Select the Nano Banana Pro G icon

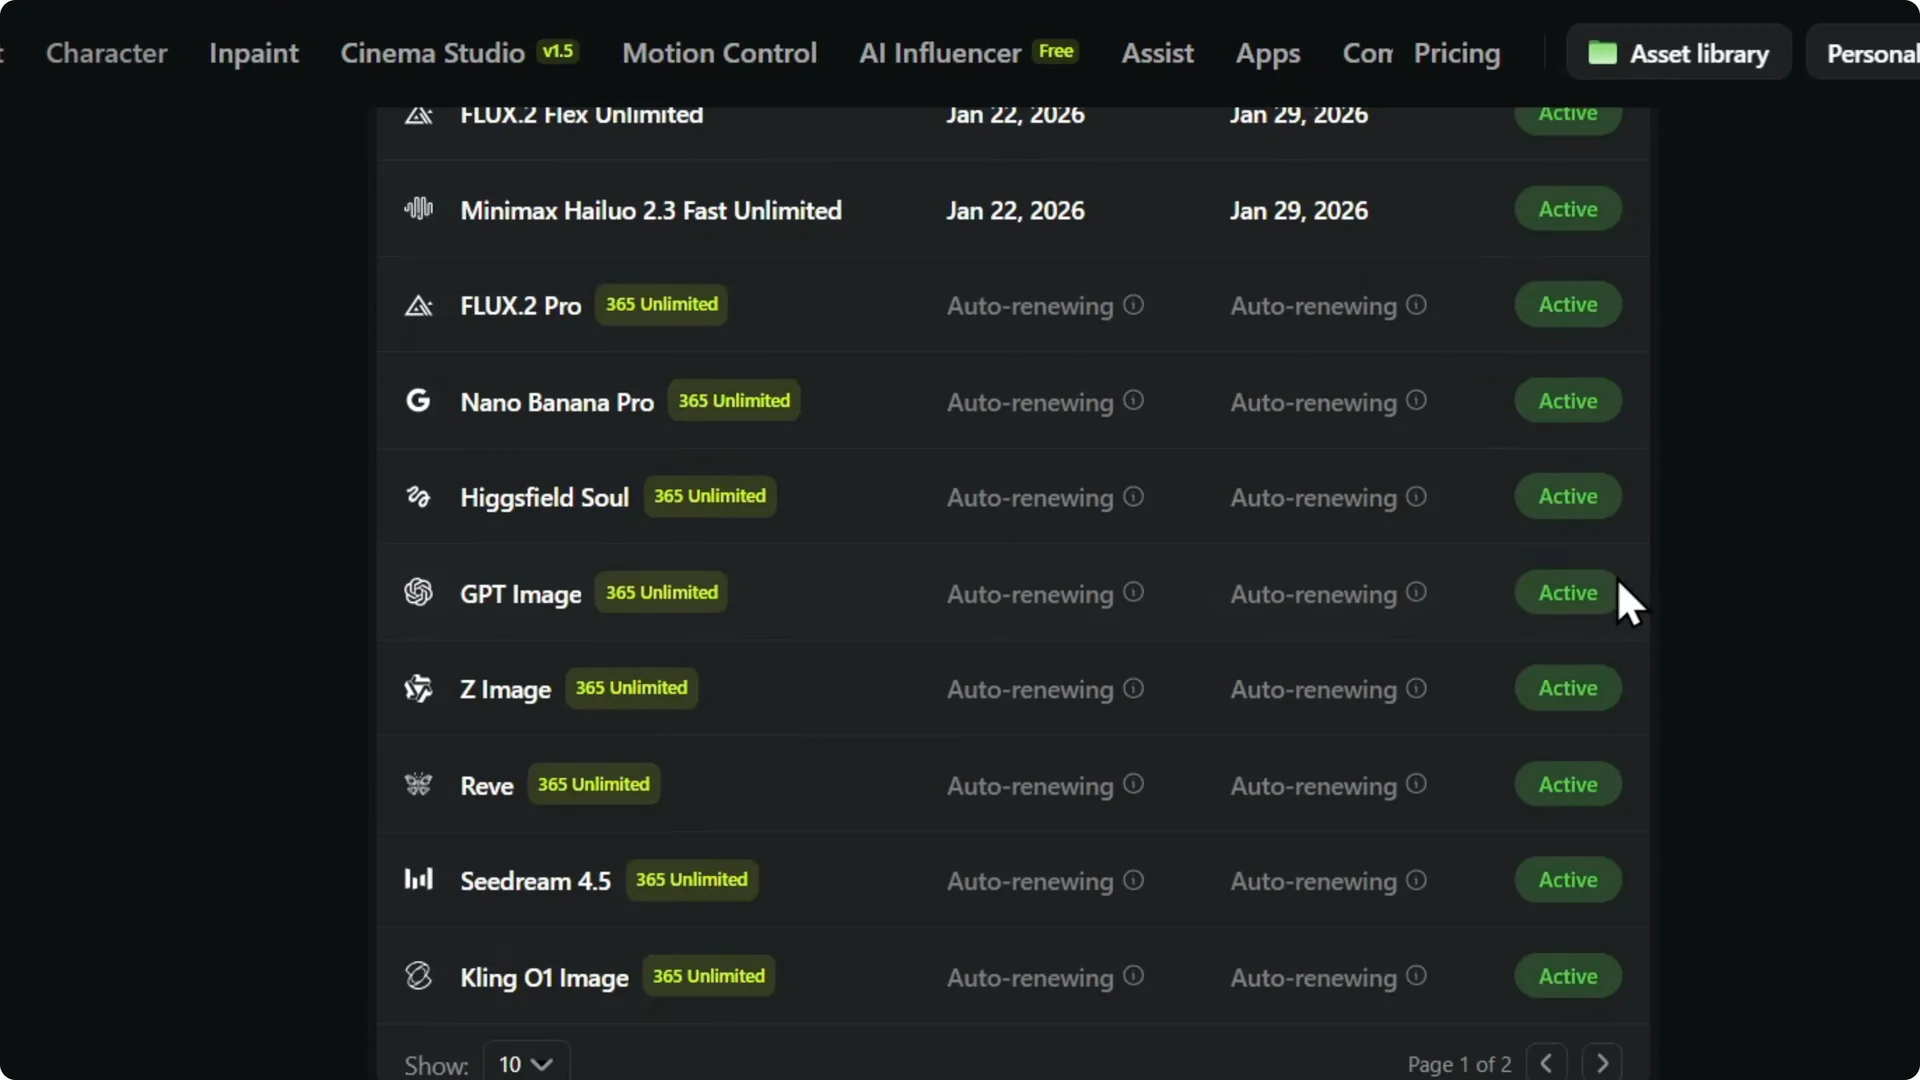pyautogui.click(x=417, y=400)
